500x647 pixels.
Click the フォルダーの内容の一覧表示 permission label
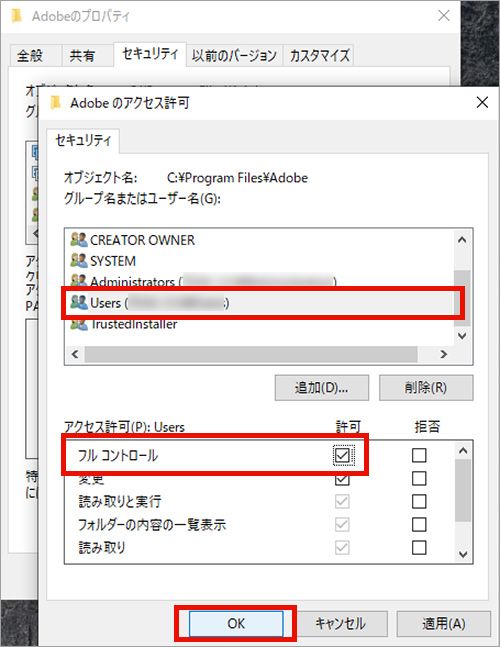point(152,524)
